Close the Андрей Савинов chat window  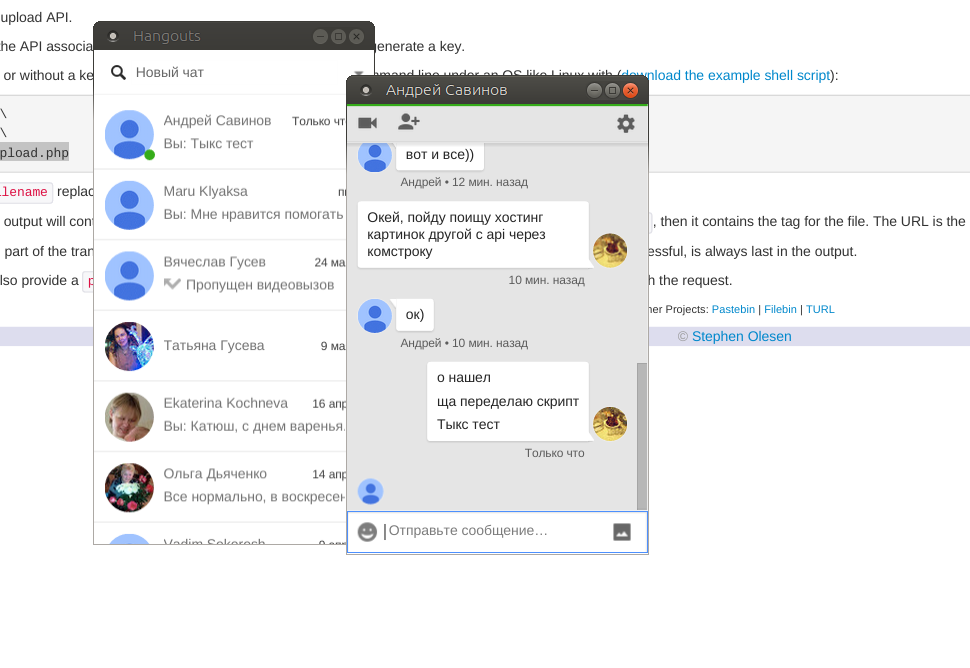tap(630, 90)
